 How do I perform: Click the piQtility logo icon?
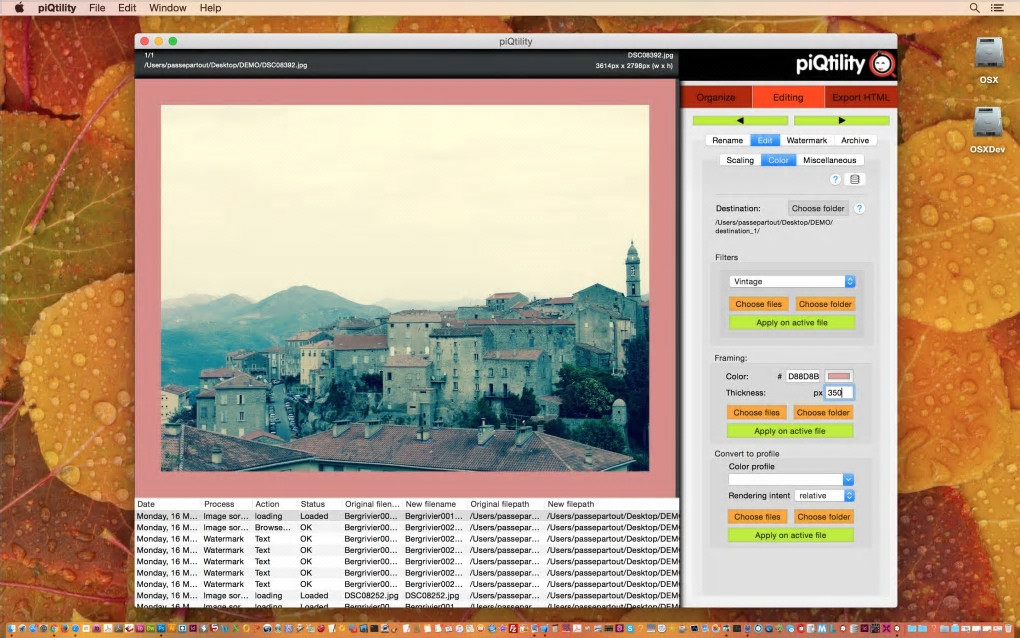tap(882, 64)
